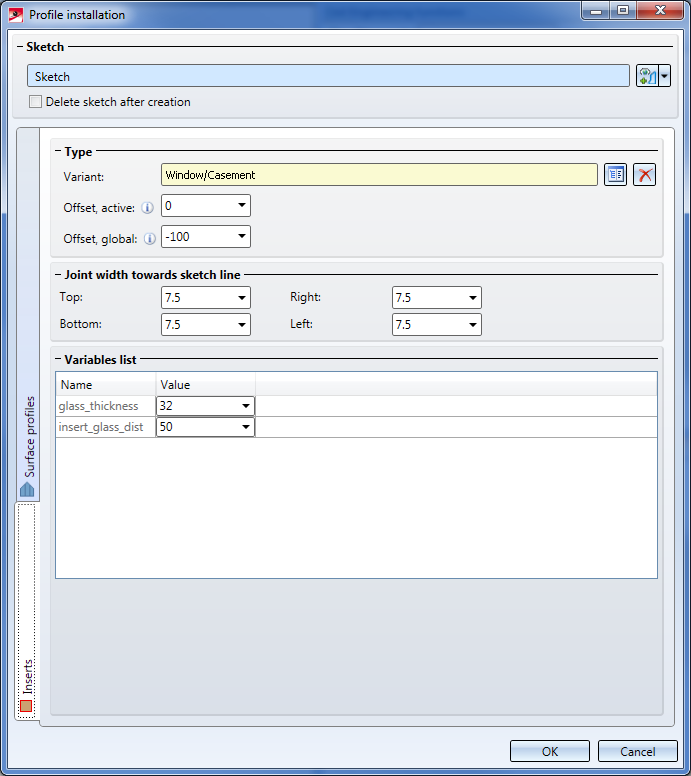The height and width of the screenshot is (776, 691).
Task: Close the Profile installation dialog
Action: click(x=660, y=11)
